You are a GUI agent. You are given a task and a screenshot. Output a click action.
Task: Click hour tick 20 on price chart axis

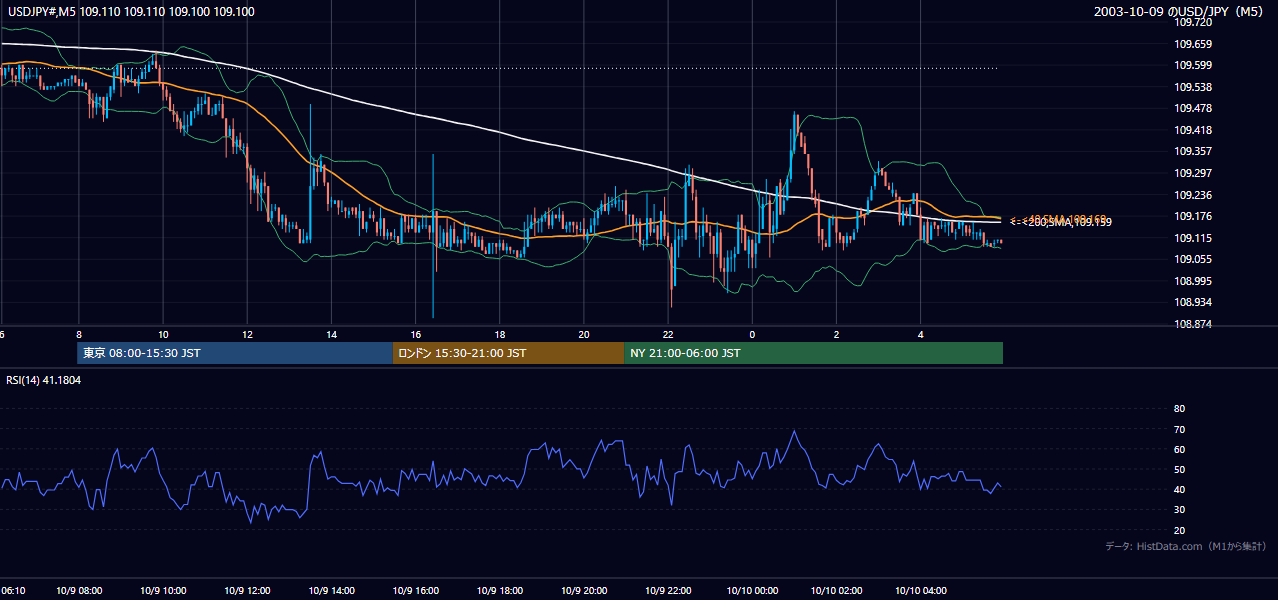point(584,334)
